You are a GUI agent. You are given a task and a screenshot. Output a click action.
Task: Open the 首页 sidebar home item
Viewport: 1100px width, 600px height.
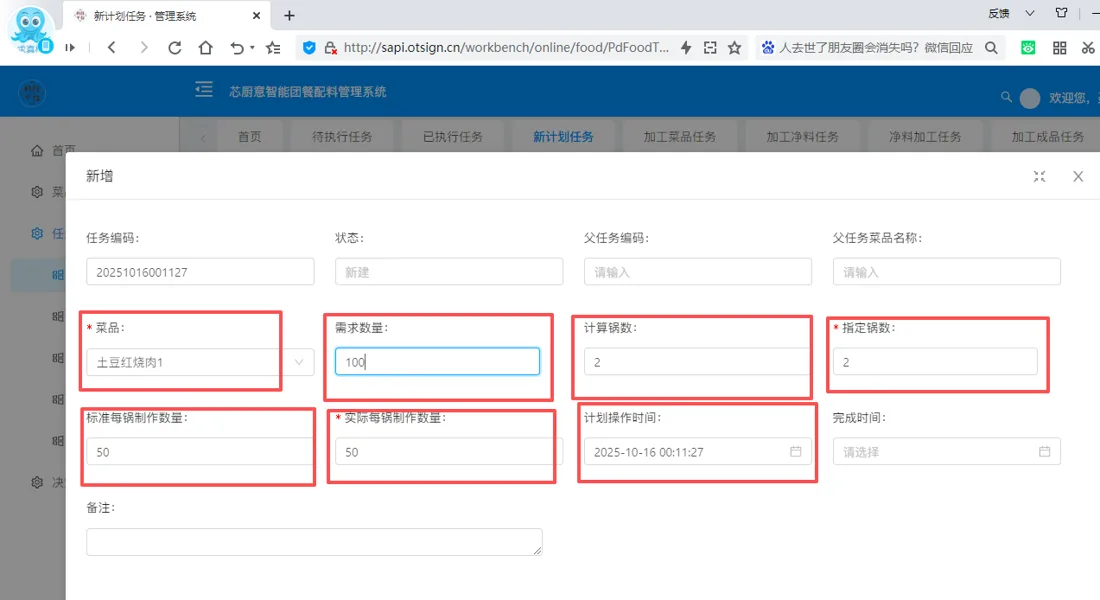pos(53,150)
